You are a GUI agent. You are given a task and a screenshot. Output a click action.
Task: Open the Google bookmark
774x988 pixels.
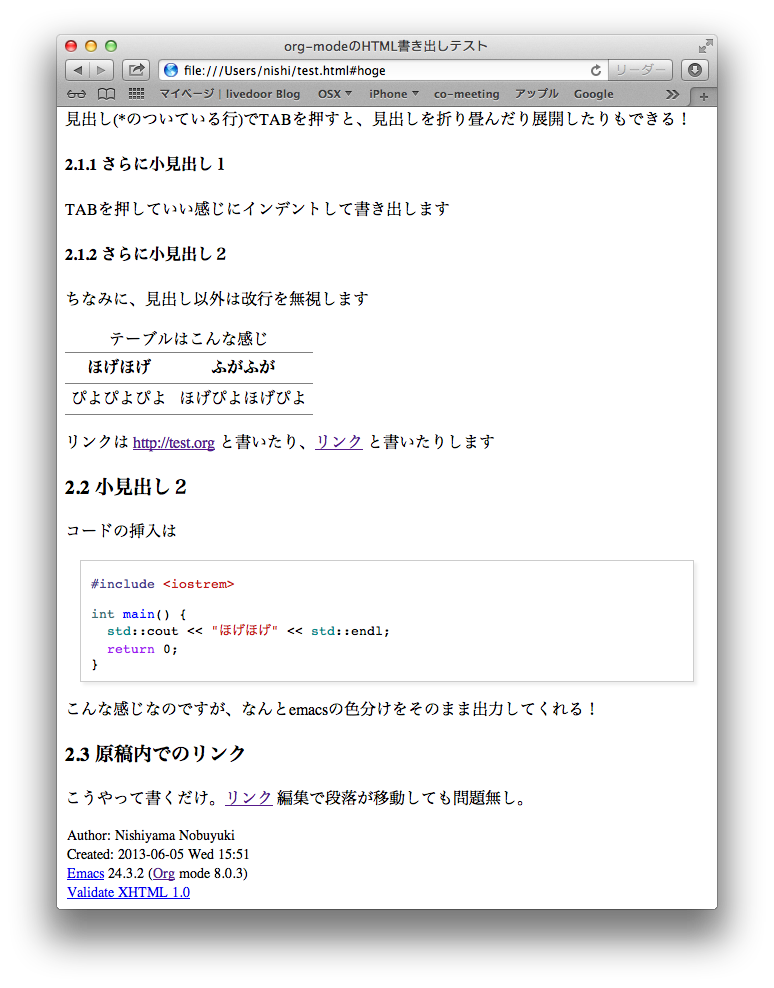tap(593, 94)
